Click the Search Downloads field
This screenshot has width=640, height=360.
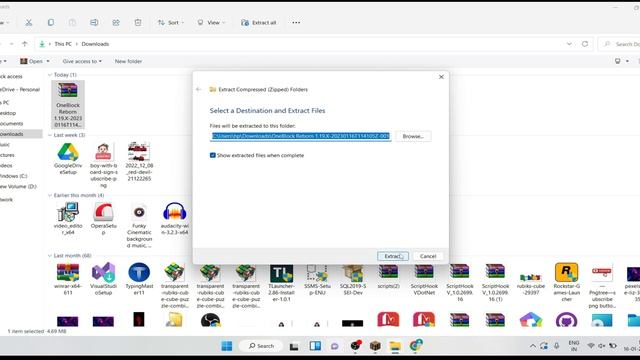619,44
